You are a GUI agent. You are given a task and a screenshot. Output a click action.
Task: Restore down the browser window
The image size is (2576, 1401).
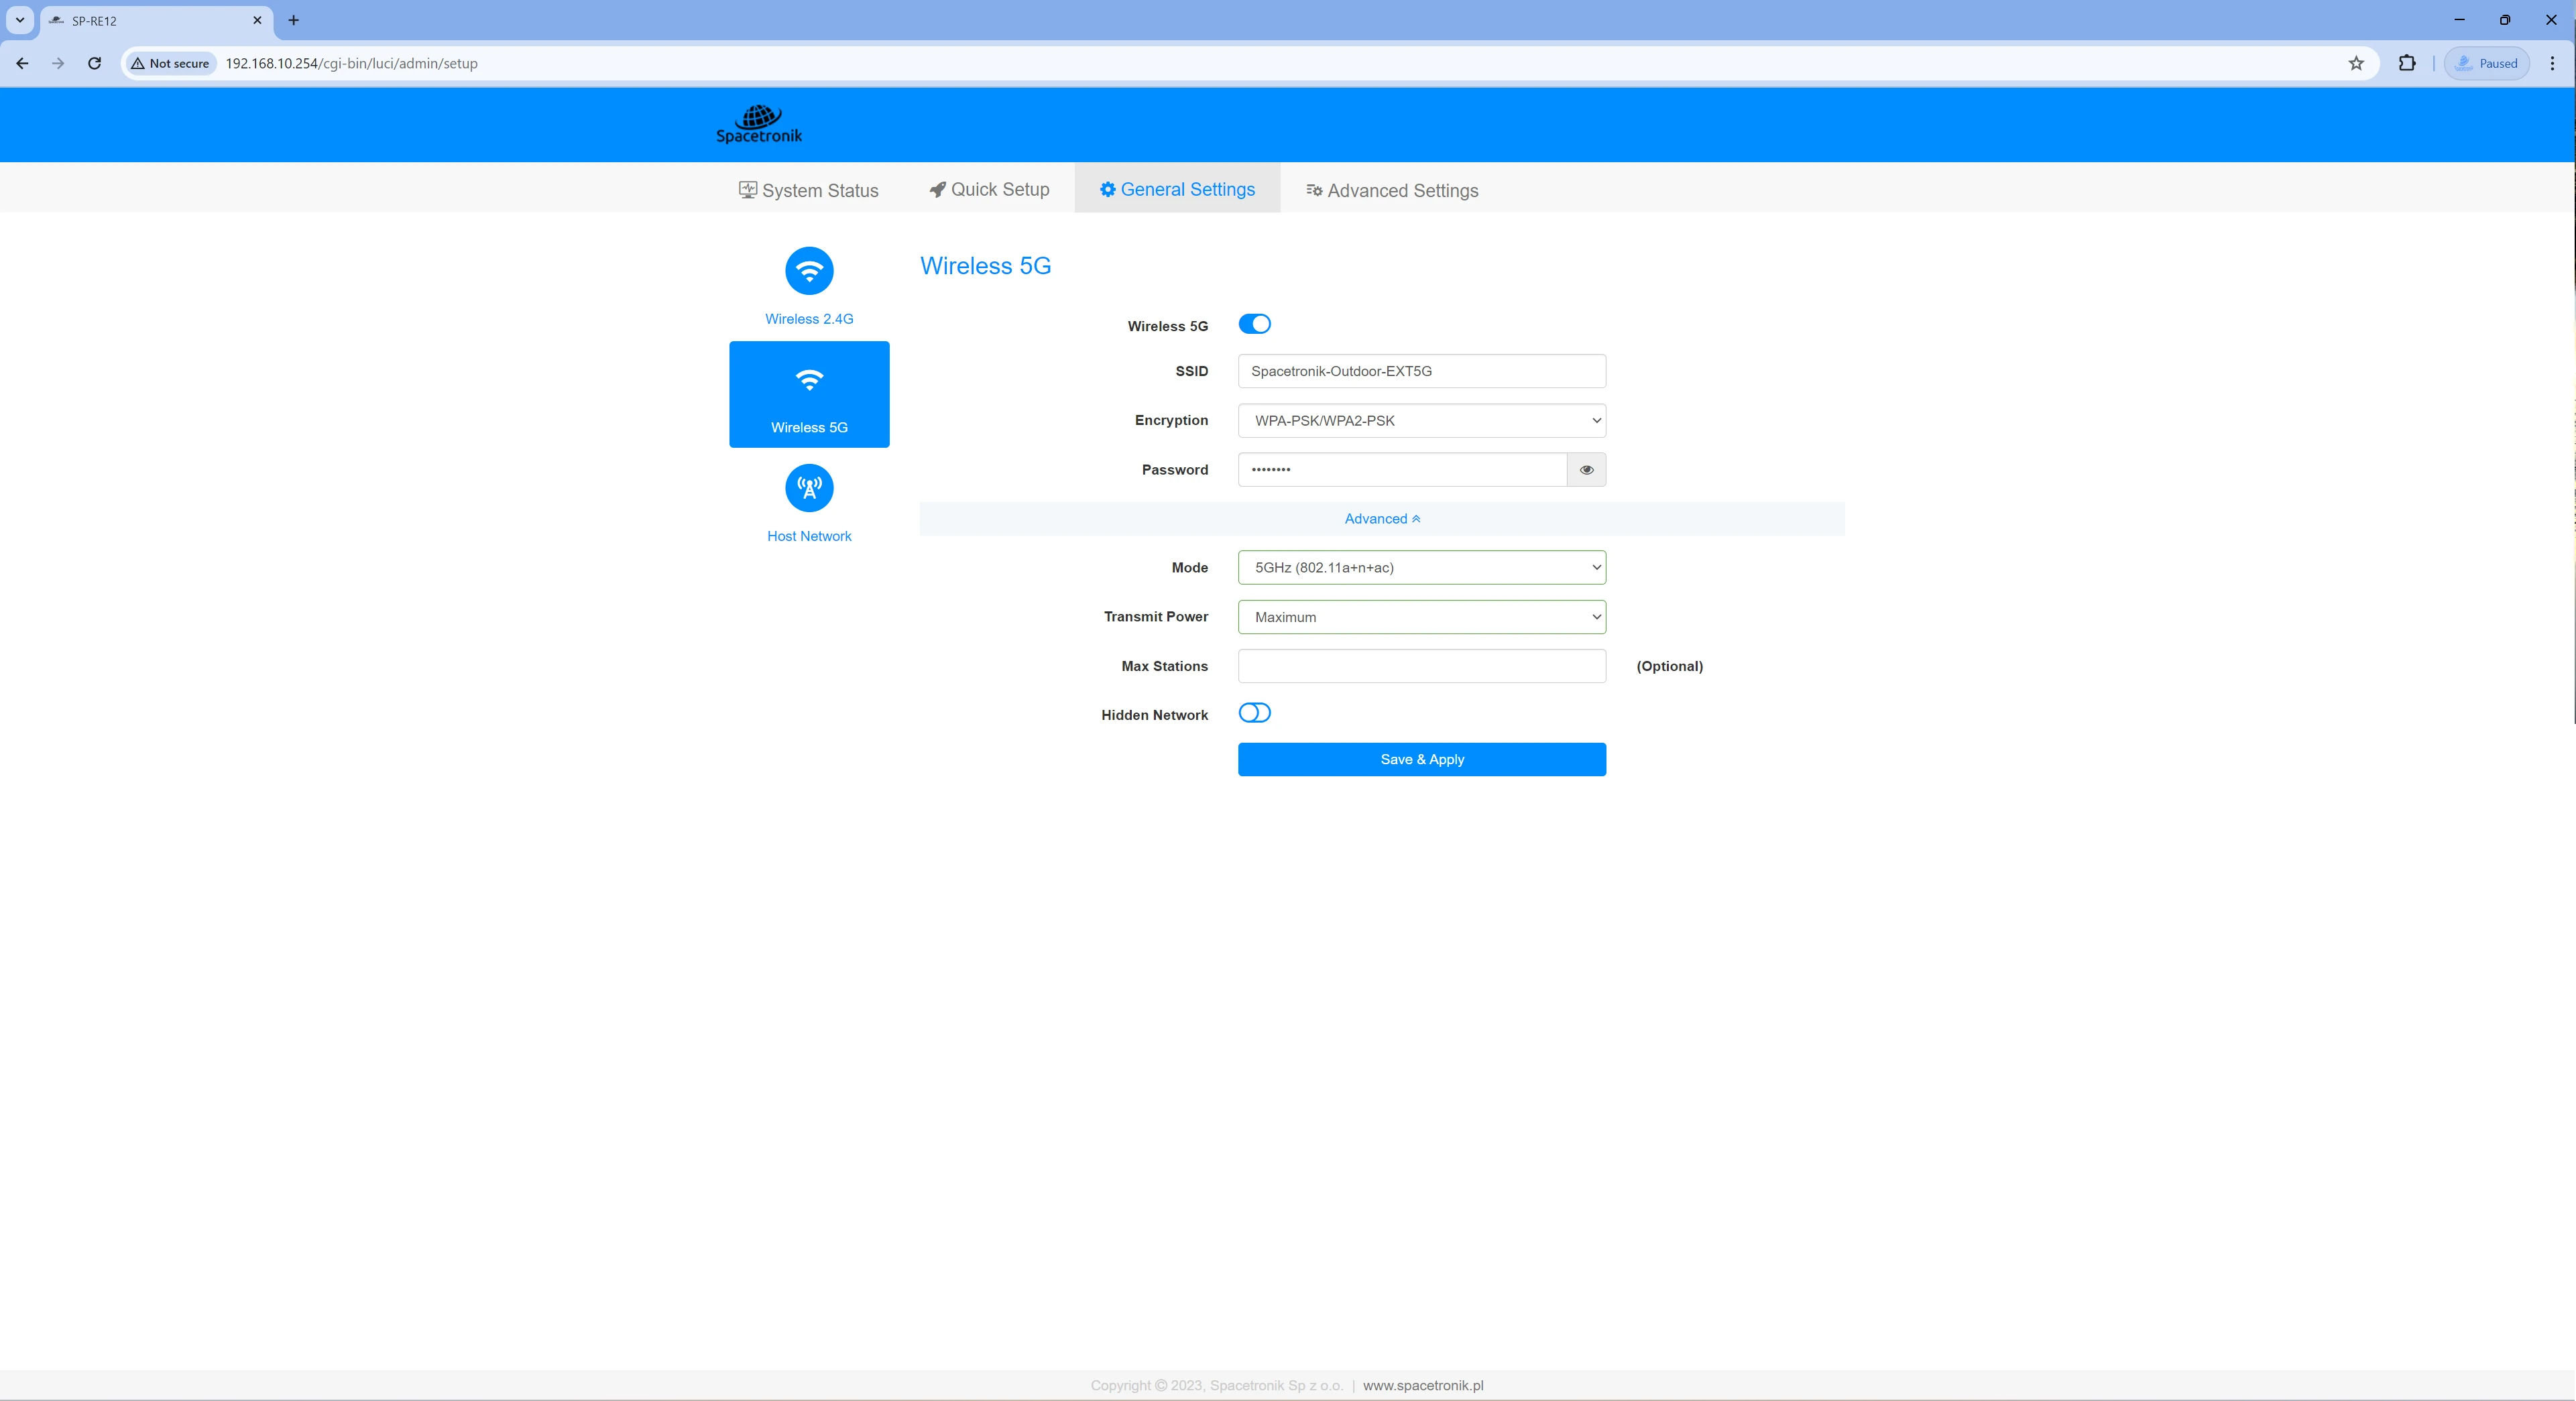pos(2505,20)
